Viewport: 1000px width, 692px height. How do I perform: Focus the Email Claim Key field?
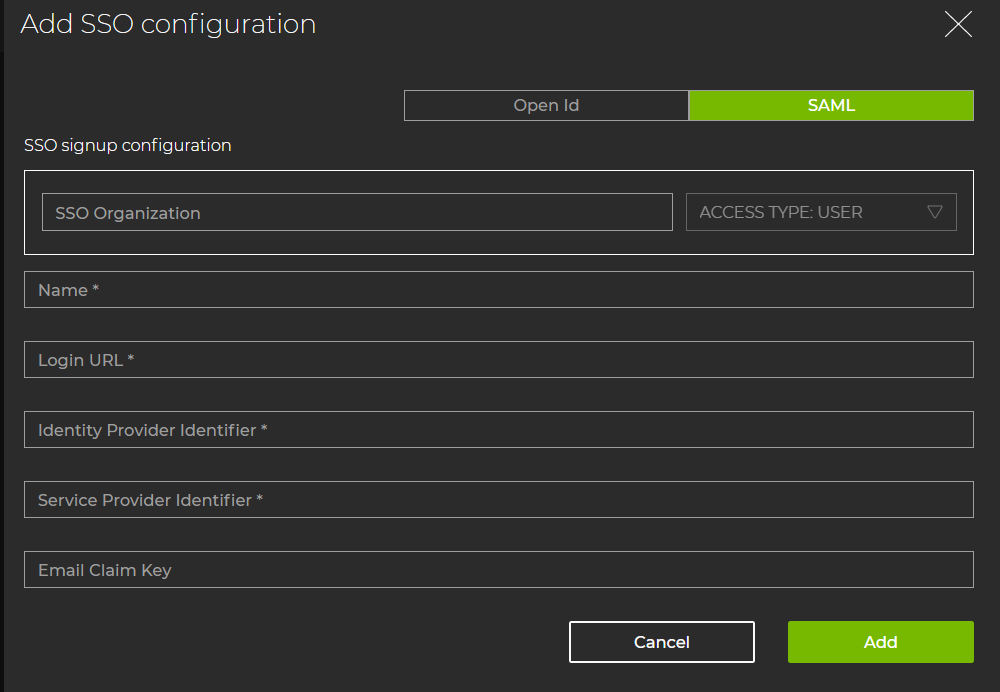point(498,569)
